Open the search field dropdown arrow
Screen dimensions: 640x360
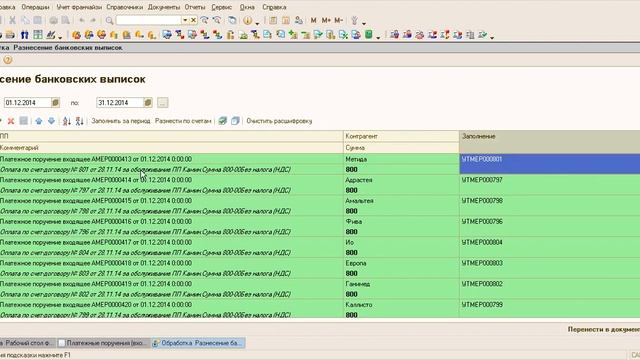(185, 20)
